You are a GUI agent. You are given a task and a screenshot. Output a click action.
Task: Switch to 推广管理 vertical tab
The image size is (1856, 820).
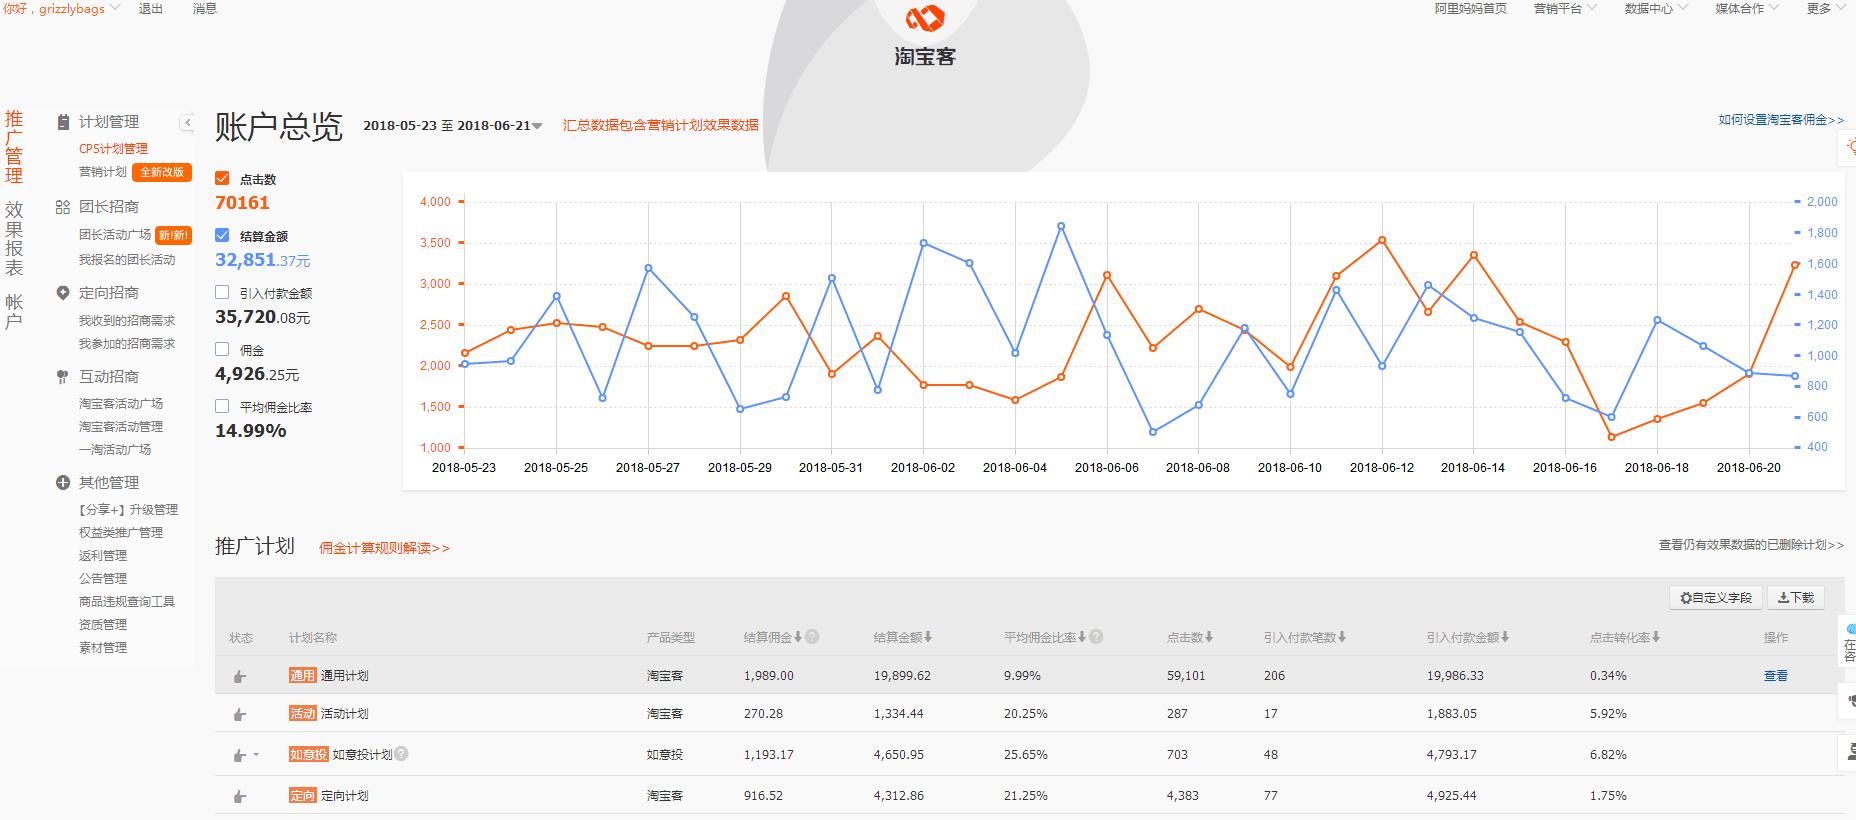(x=14, y=148)
